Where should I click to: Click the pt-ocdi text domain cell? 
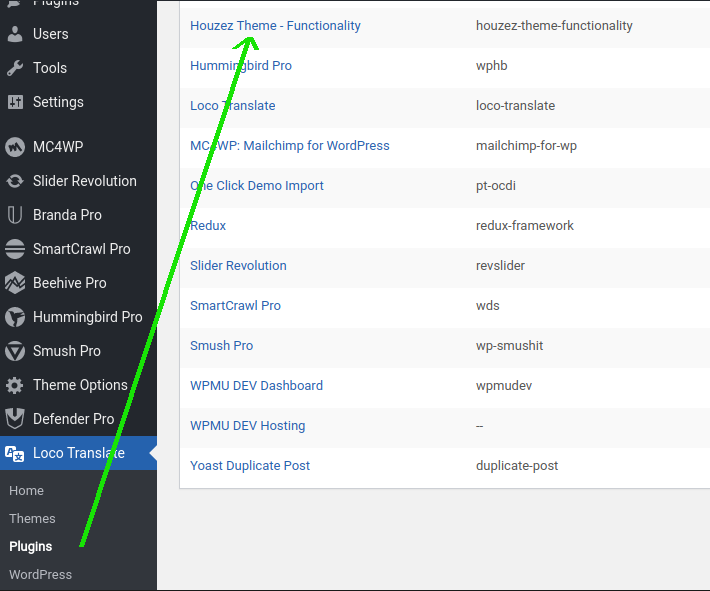[496, 186]
